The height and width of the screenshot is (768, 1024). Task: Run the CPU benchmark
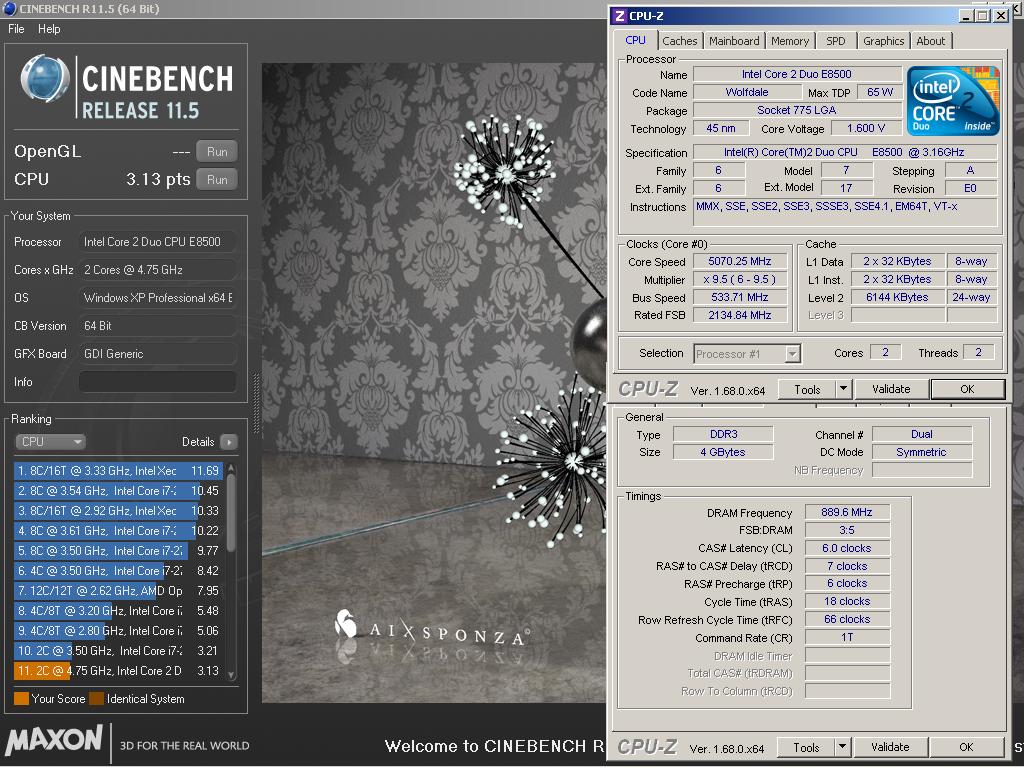tap(217, 180)
